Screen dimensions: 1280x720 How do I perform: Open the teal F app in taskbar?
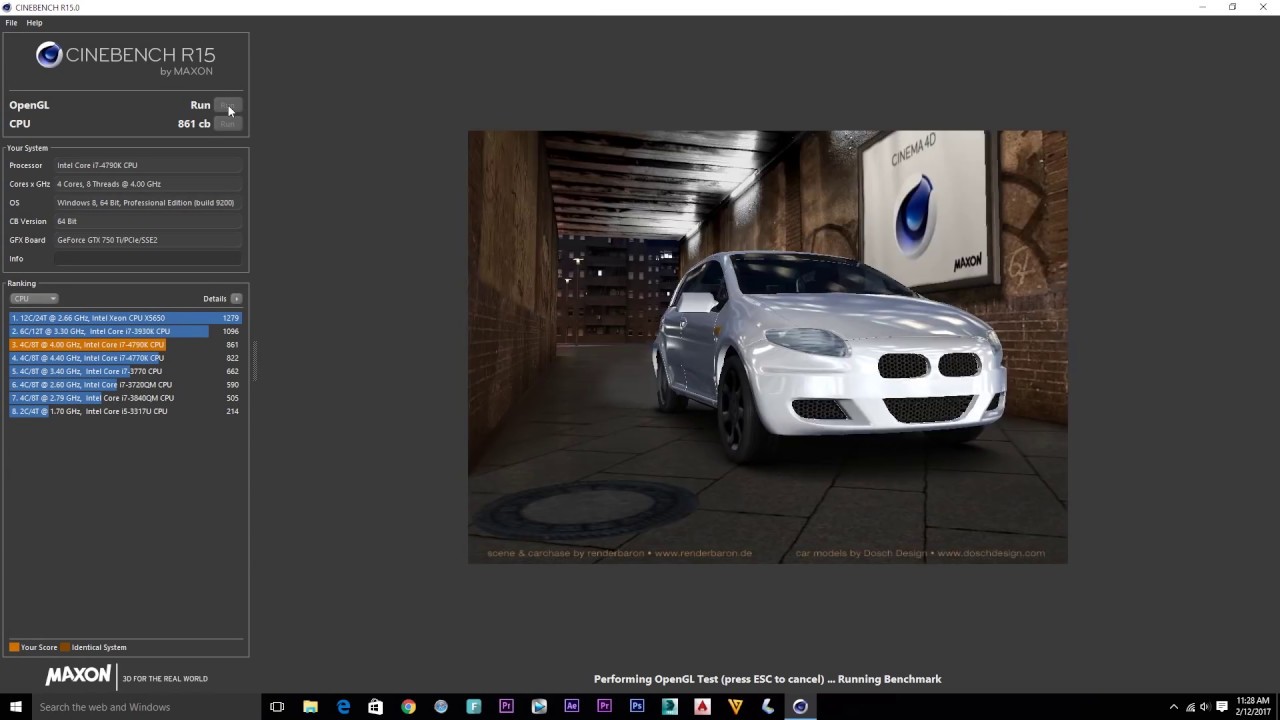point(473,707)
